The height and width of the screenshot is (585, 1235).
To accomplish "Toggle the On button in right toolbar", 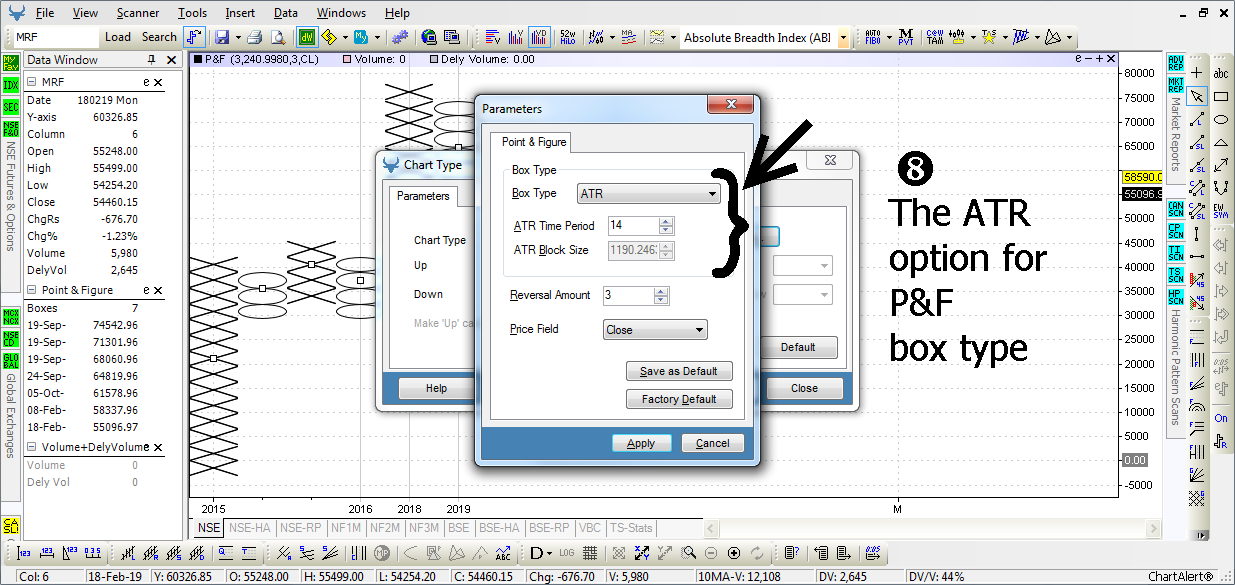I will (1221, 418).
